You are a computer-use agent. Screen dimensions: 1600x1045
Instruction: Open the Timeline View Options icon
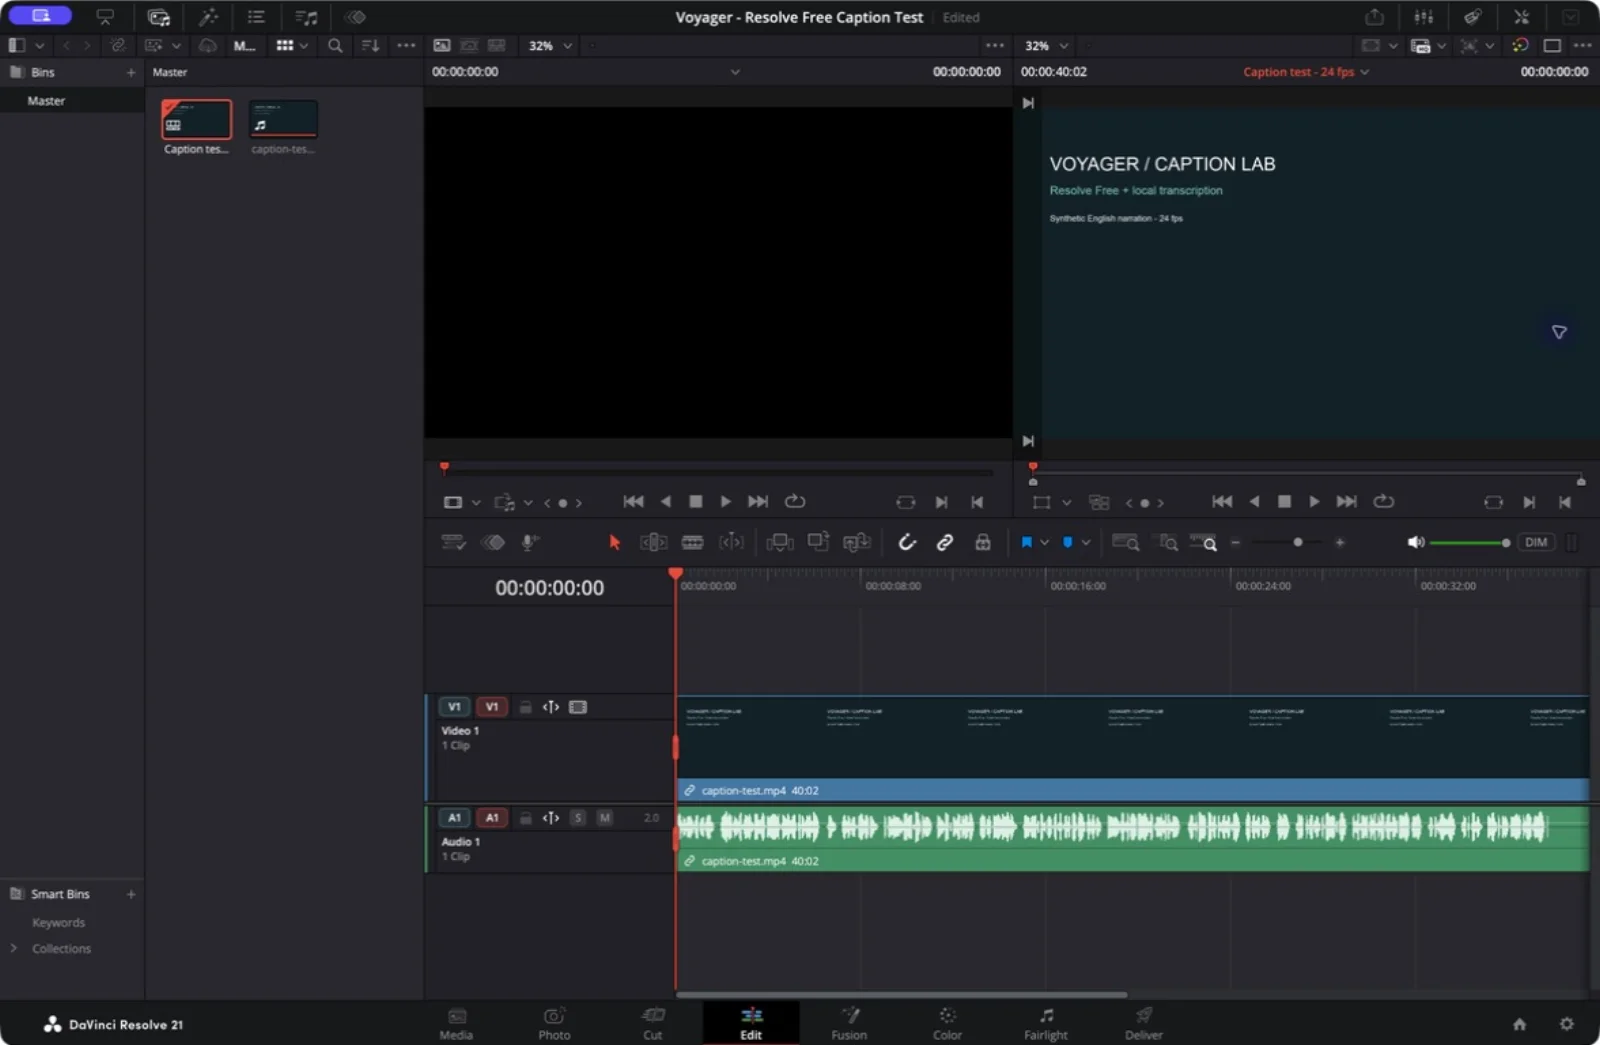click(453, 542)
